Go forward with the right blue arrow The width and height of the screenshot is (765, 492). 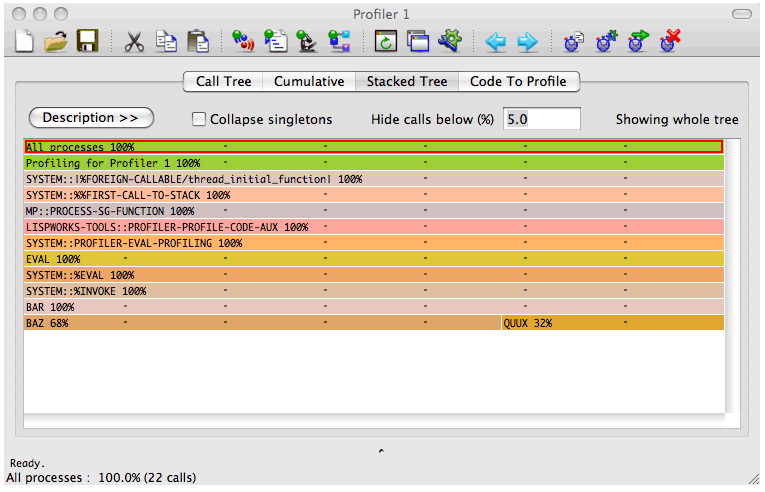click(x=527, y=42)
